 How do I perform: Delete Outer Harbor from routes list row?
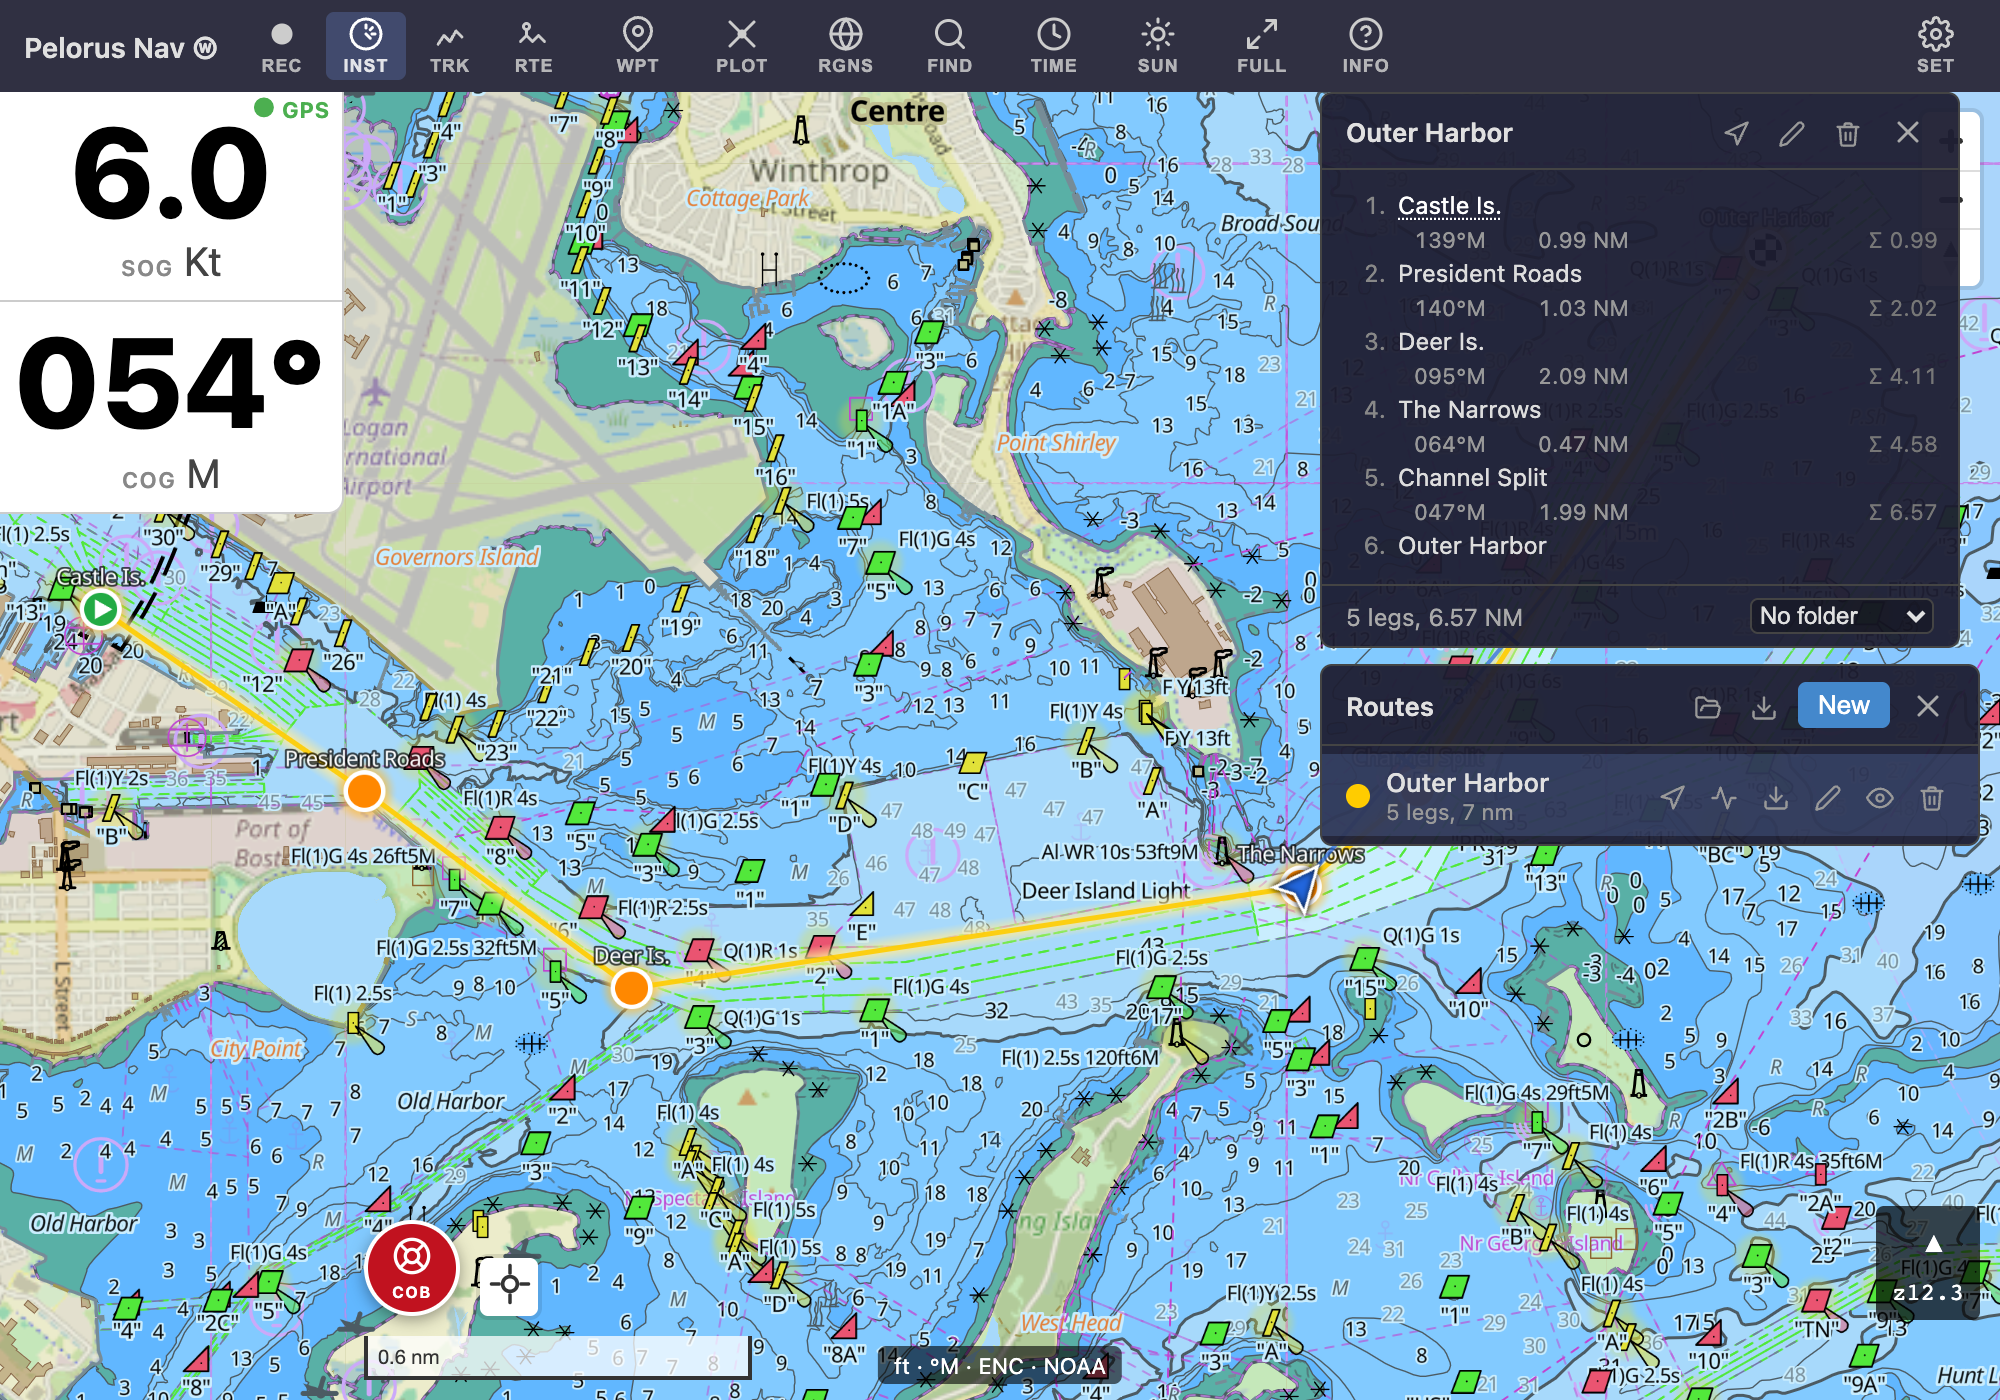pos(1932,797)
